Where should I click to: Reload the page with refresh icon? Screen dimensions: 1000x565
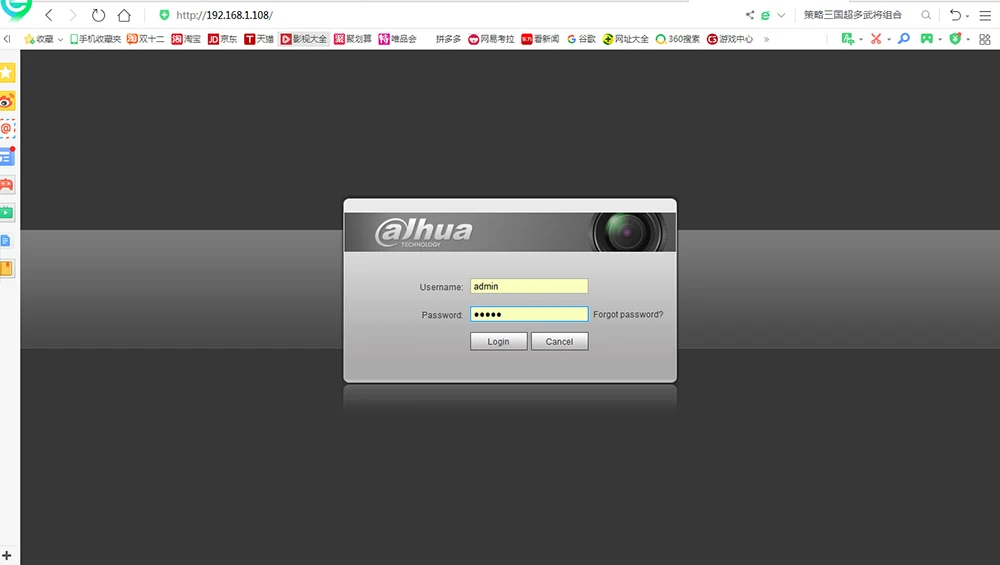(x=98, y=15)
